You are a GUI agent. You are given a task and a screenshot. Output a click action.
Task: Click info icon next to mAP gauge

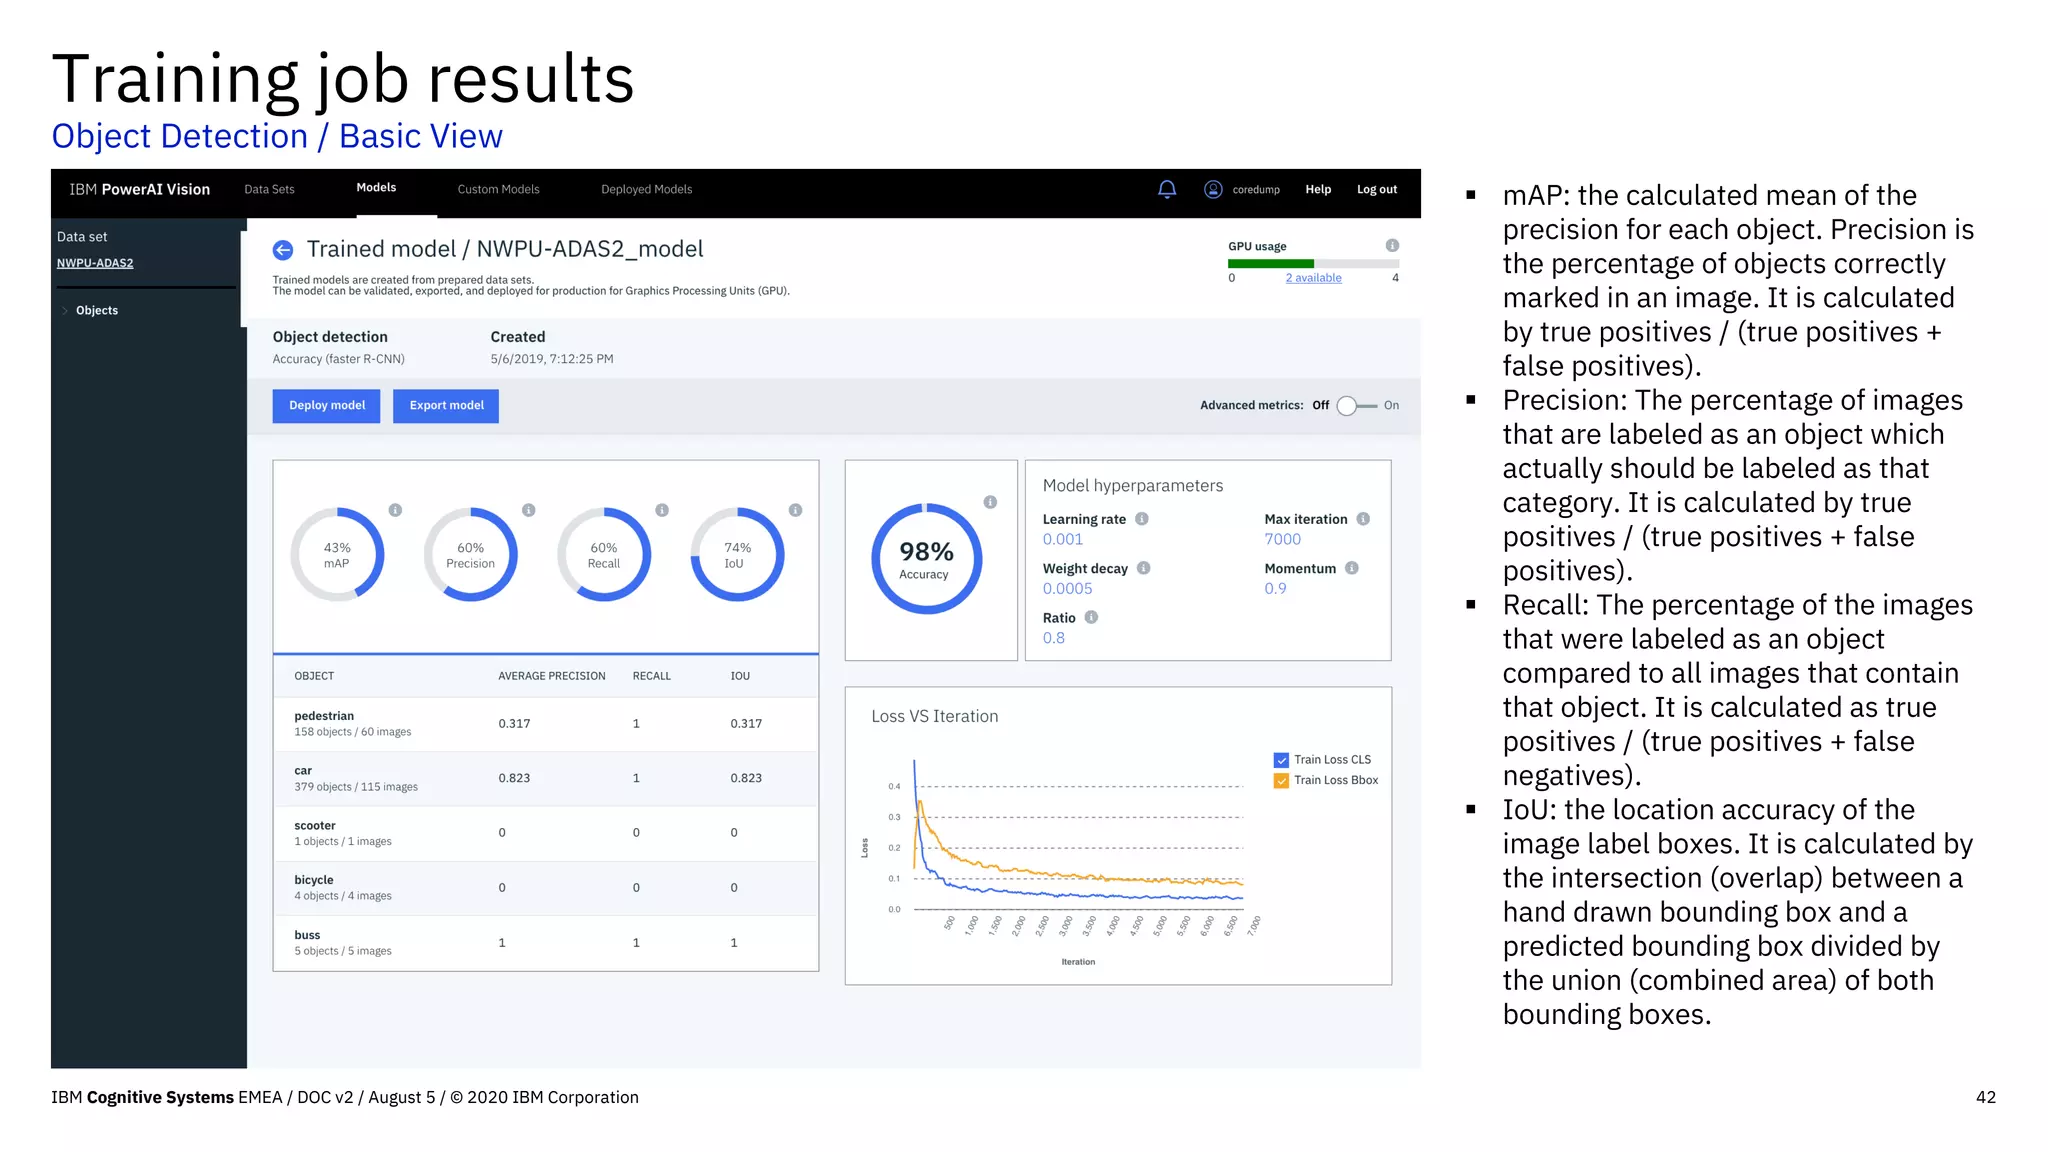pos(395,510)
